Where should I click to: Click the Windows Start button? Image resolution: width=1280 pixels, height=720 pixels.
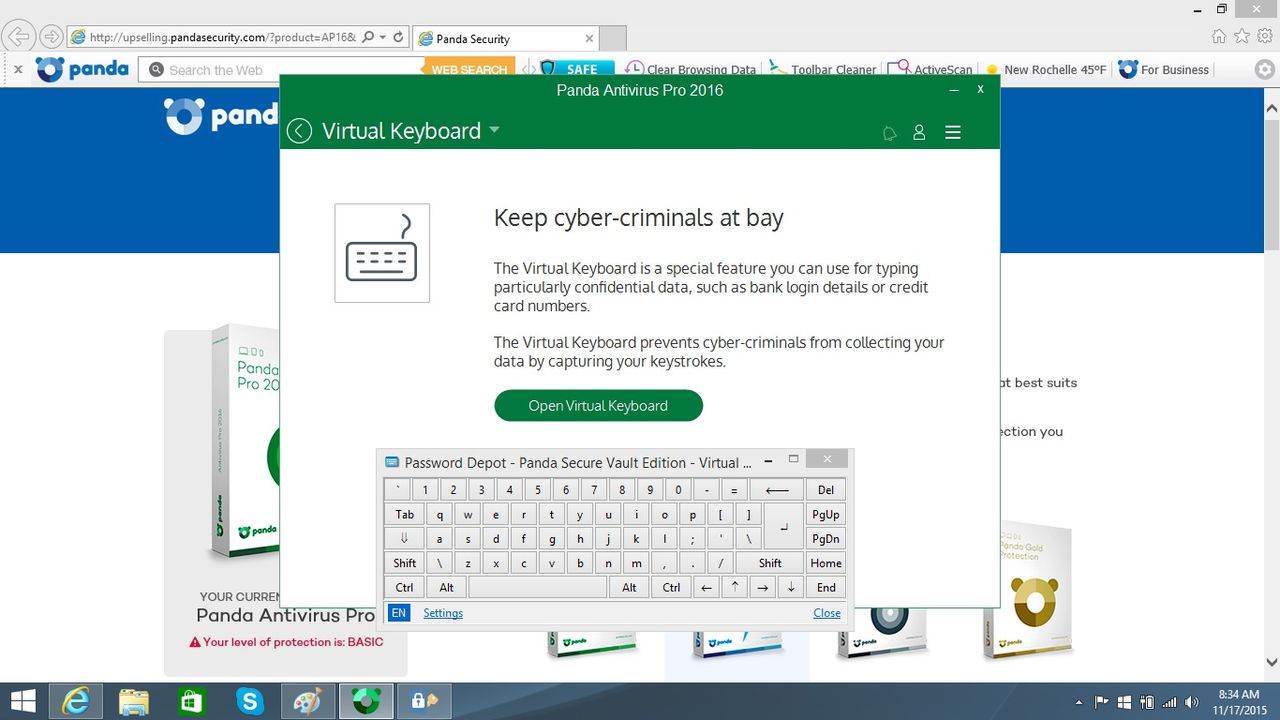[x=23, y=701]
